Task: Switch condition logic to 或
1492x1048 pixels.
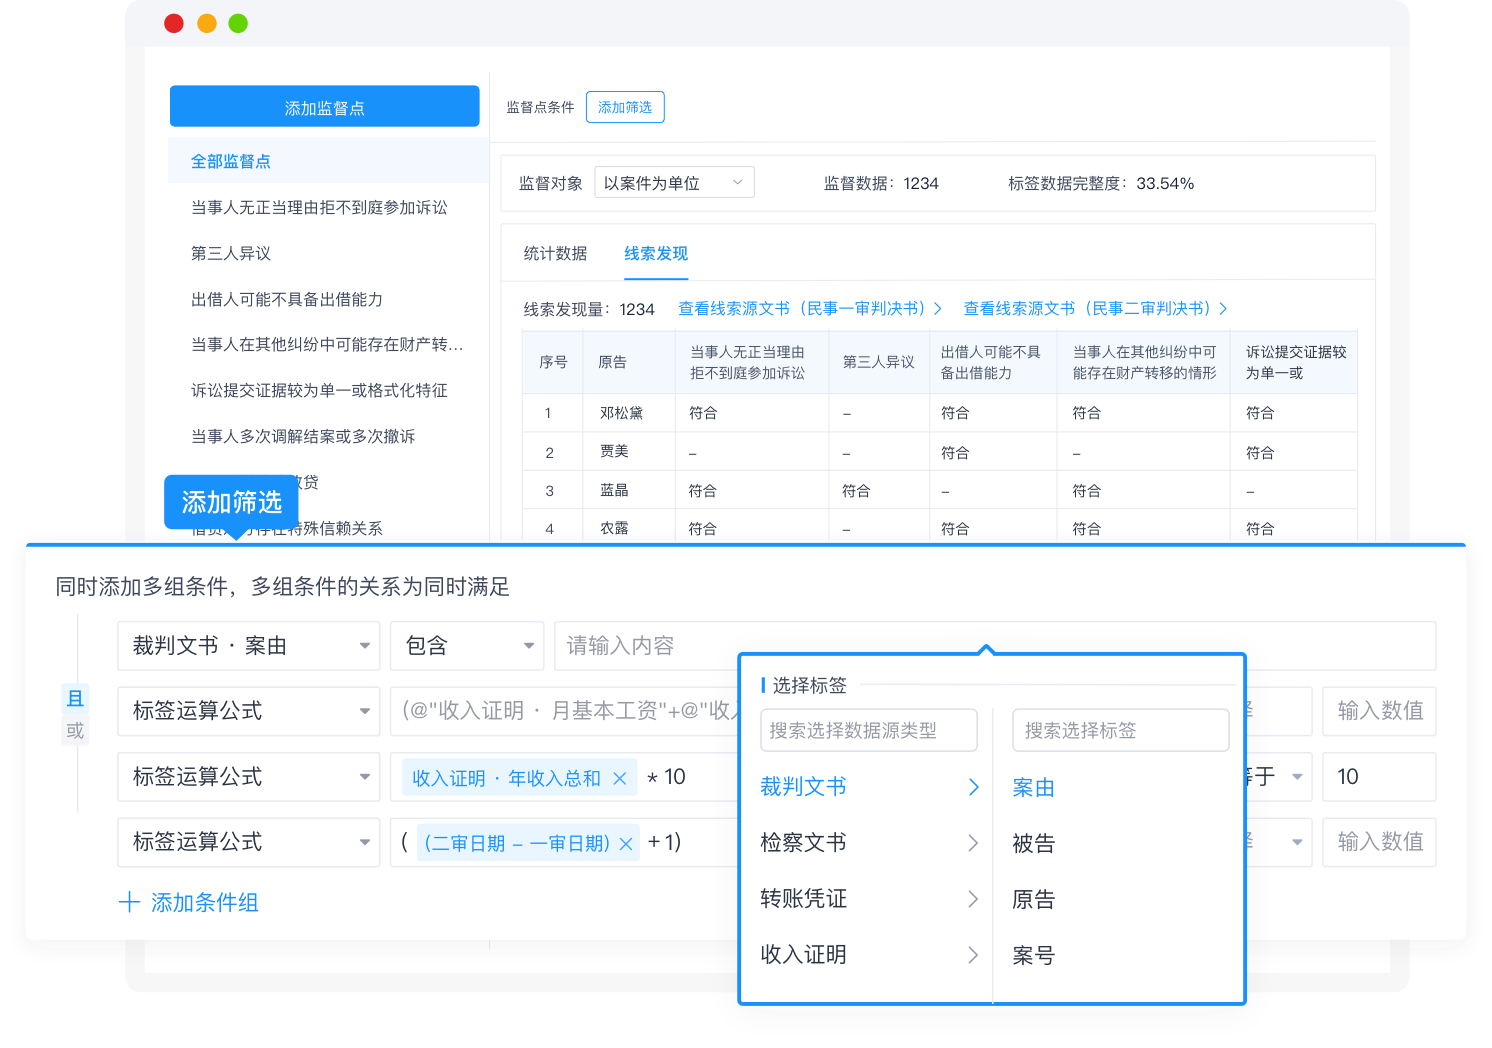Action: 75,730
